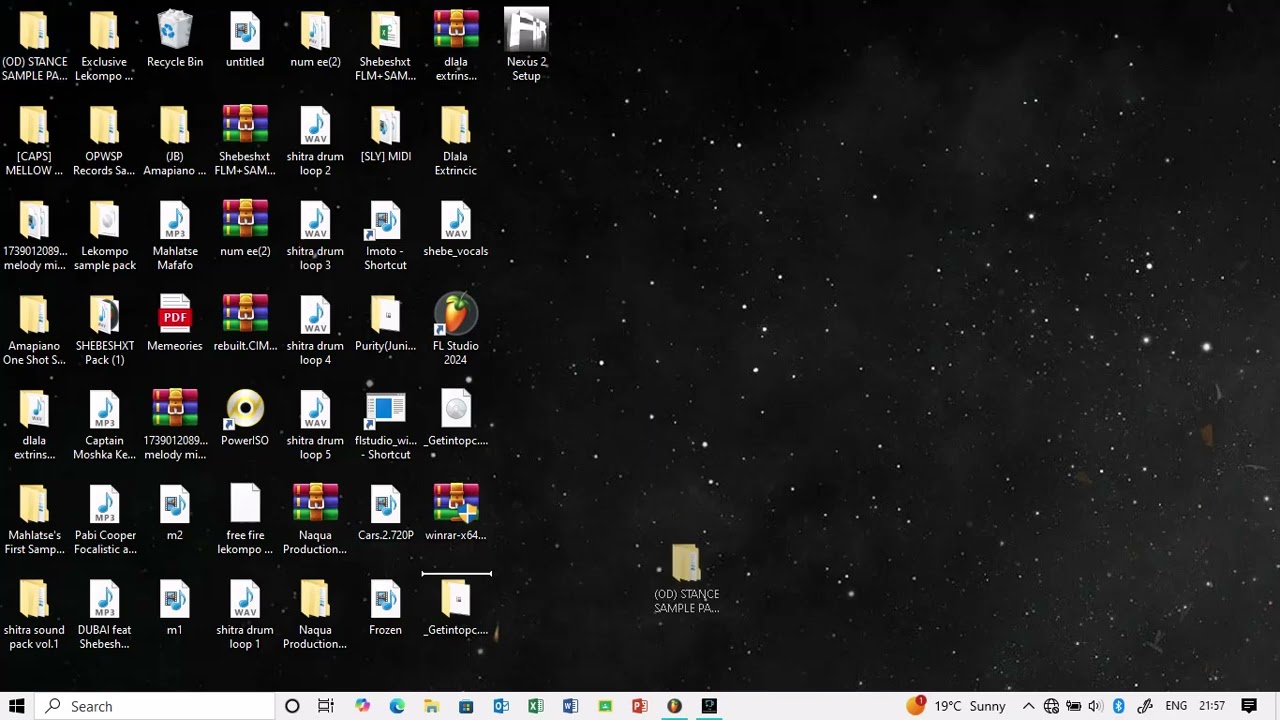Image resolution: width=1280 pixels, height=720 pixels.
Task: Open Microsoft Store from the taskbar
Action: (x=466, y=706)
